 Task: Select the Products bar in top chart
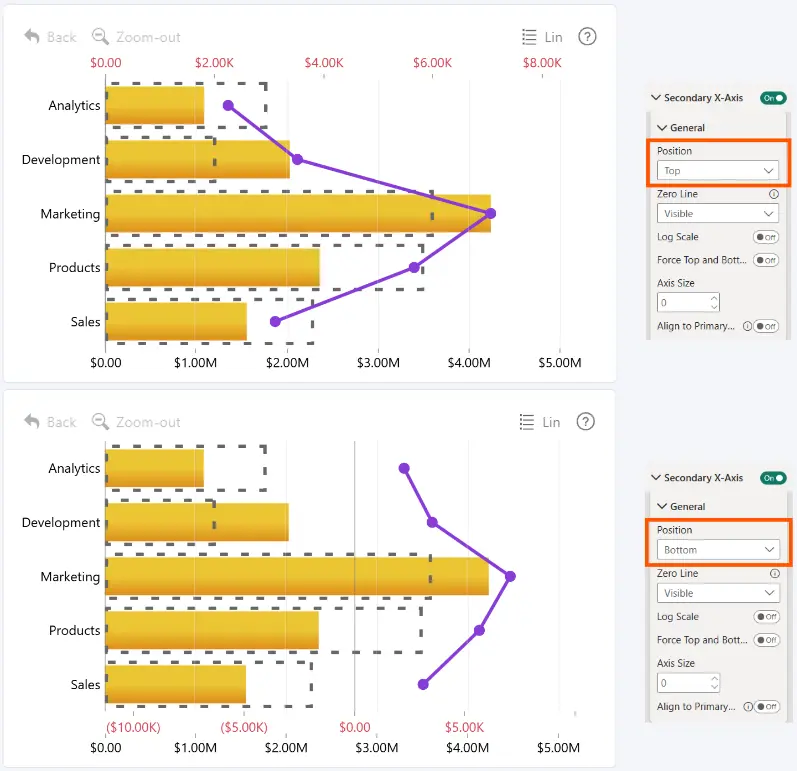[x=213, y=267]
